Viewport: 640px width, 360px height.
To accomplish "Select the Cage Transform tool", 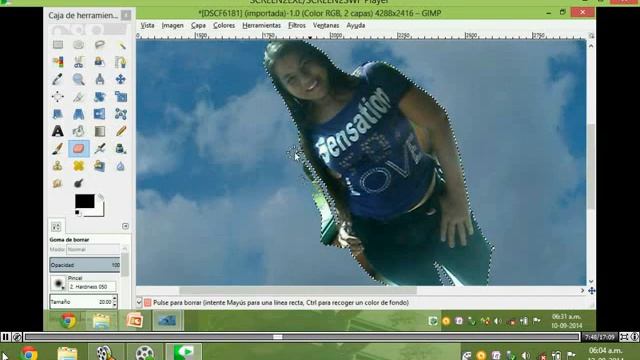I will 121,113.
